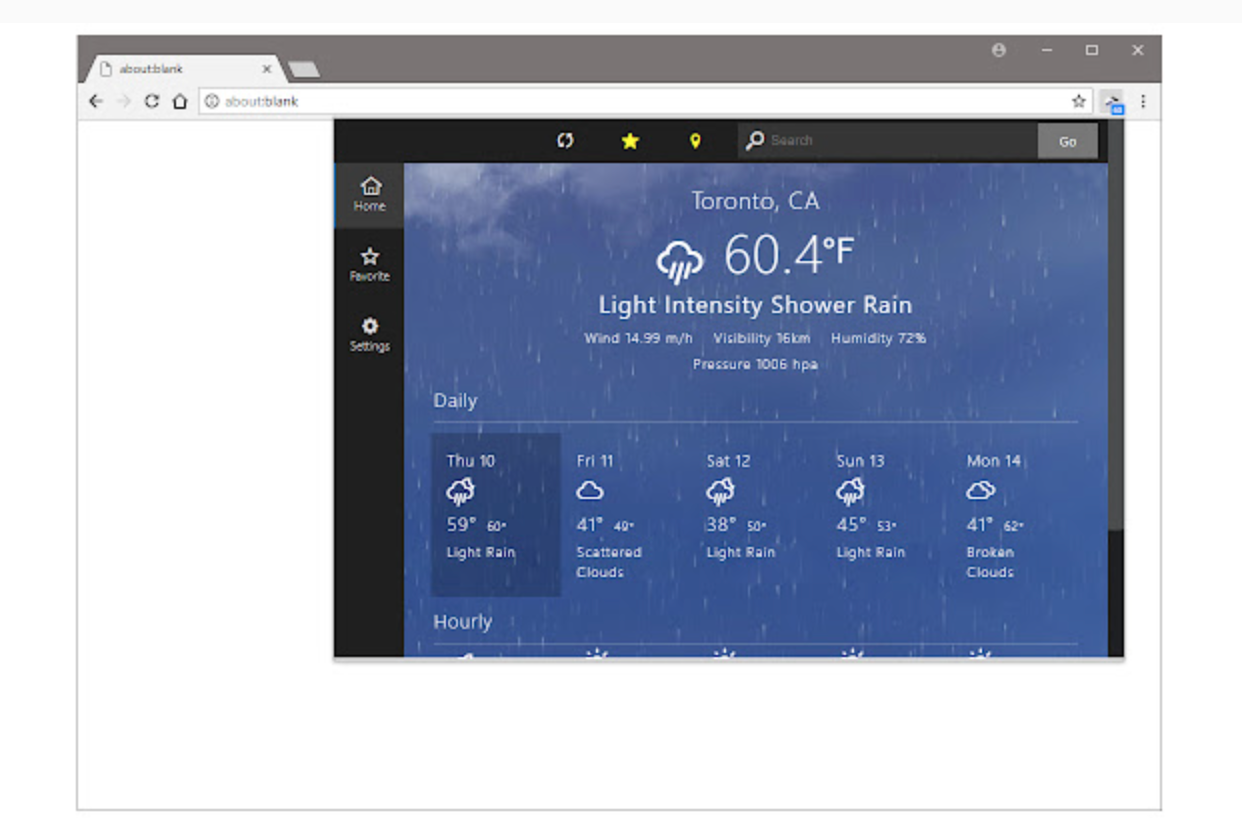Click the yellow location pin icon
1242x818 pixels.
pos(695,141)
